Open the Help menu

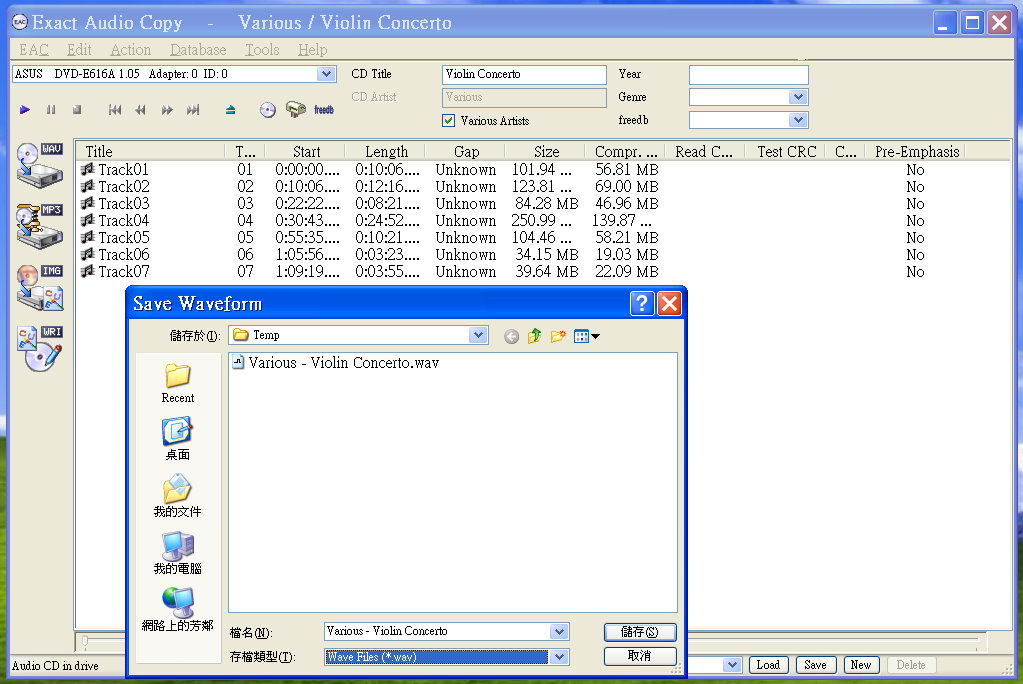[313, 50]
